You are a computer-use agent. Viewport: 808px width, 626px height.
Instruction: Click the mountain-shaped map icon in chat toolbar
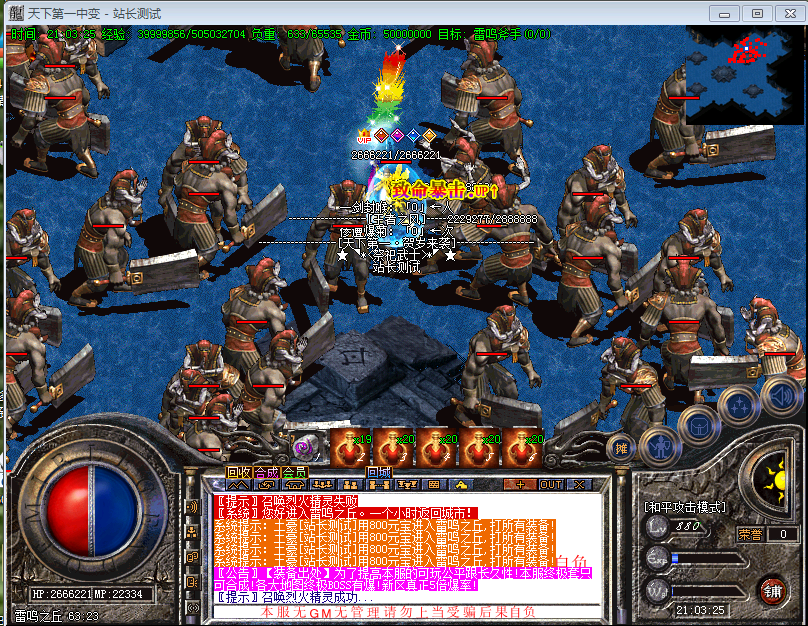239,485
